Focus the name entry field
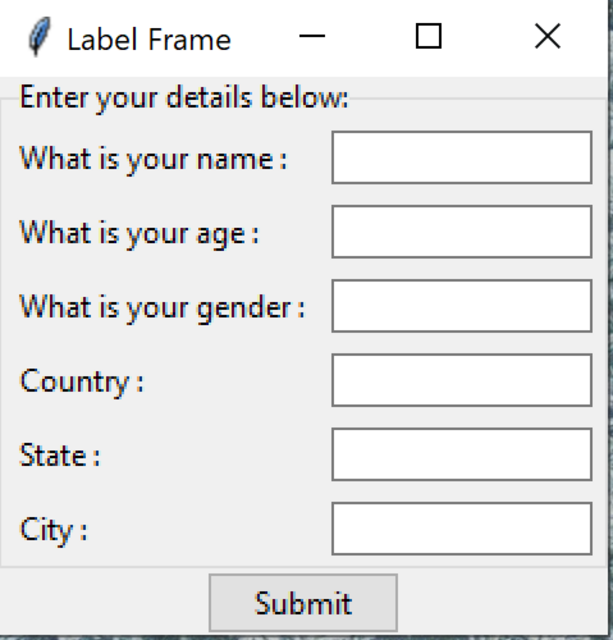Viewport: 613px width, 640px height. pyautogui.click(x=461, y=158)
